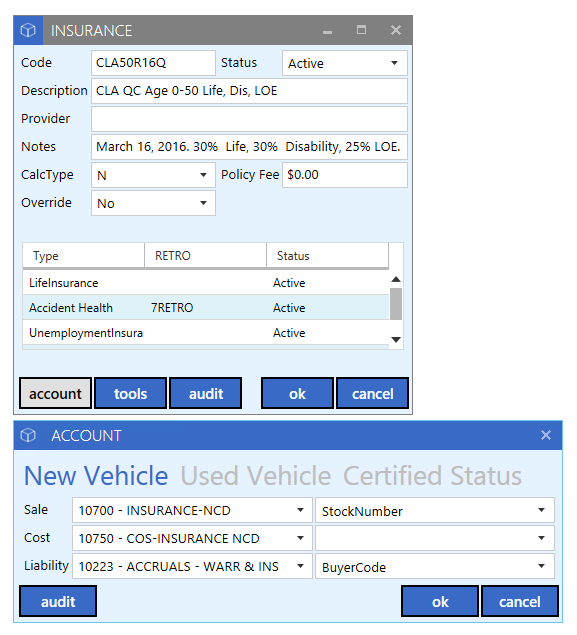Click the tools button
Image resolution: width=577 pixels, height=635 pixels.
pyautogui.click(x=130, y=393)
